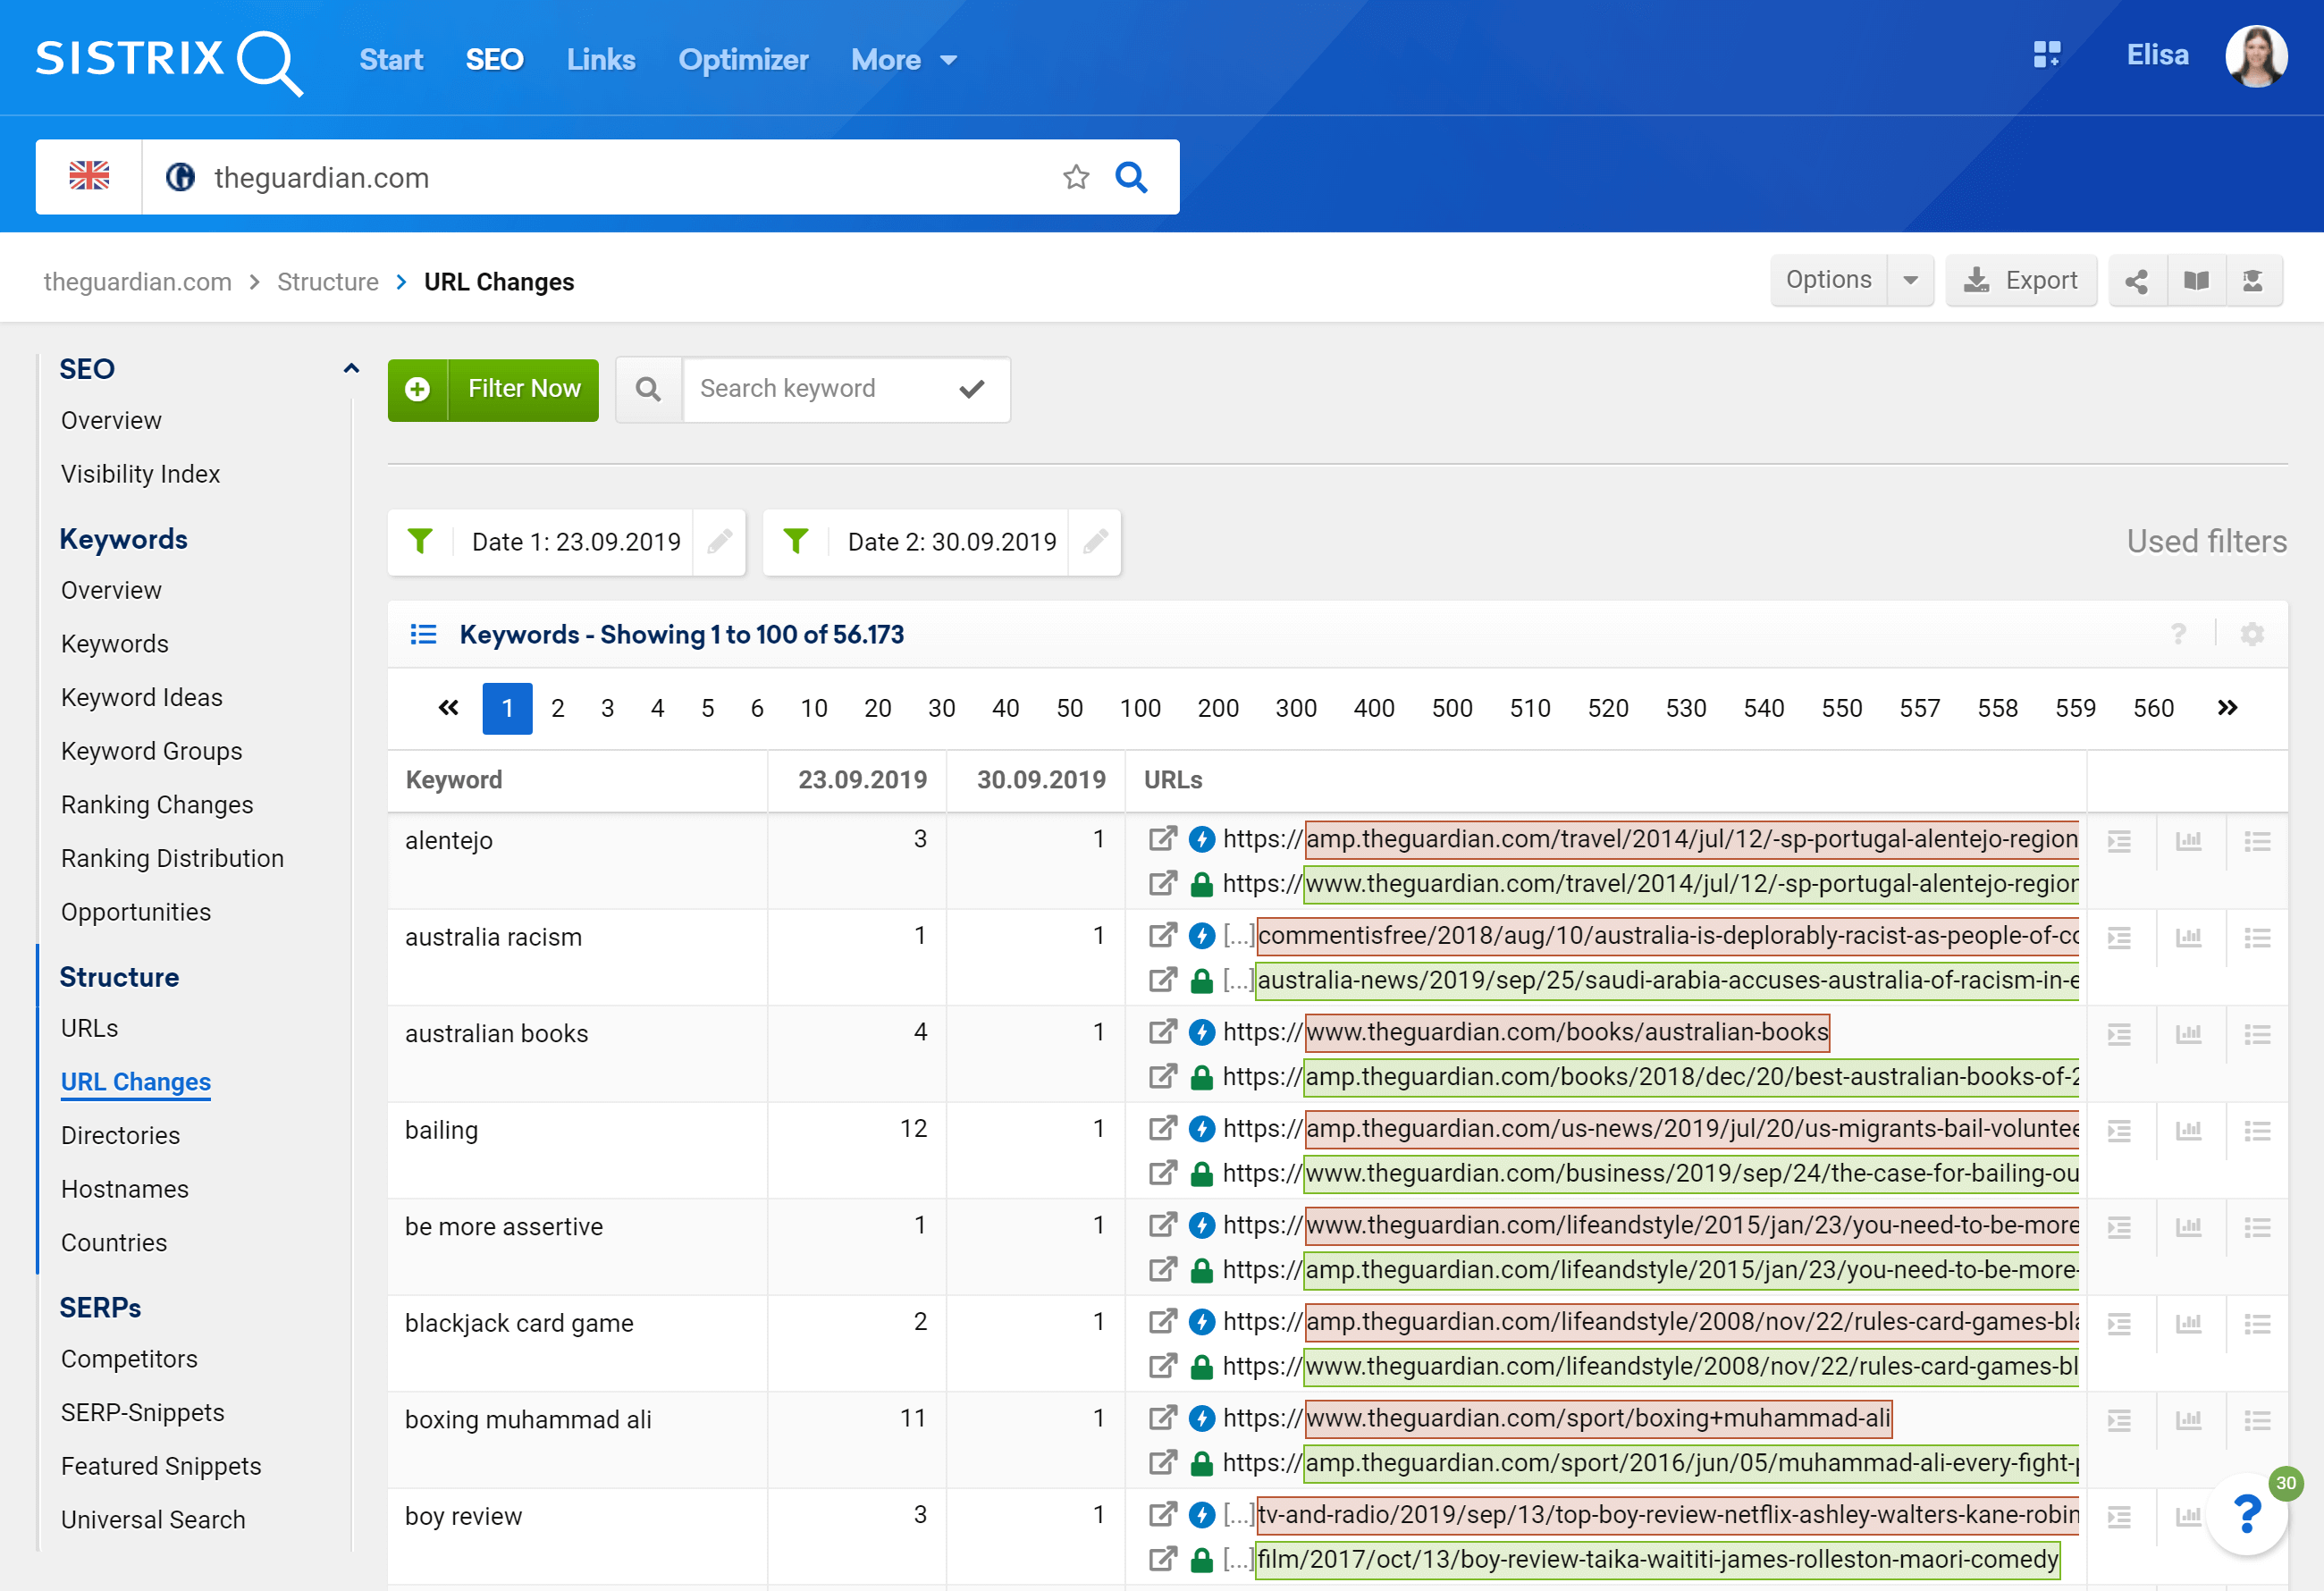Edit the Date 2 filter pencil
This screenshot has width=2324, height=1591.
point(1095,542)
